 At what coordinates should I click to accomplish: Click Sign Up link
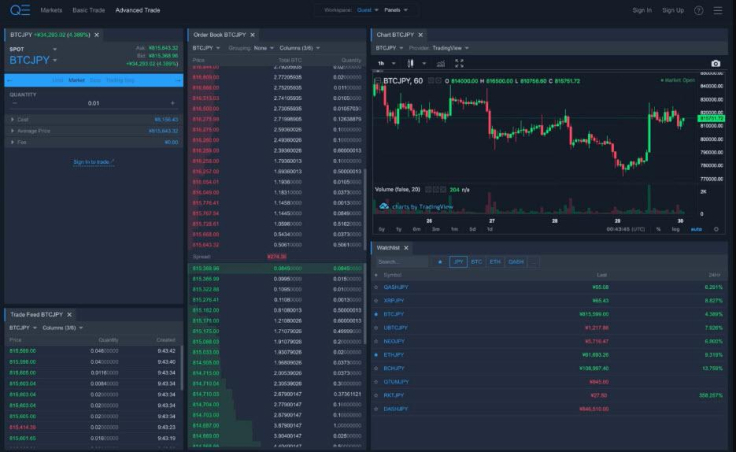pyautogui.click(x=673, y=10)
